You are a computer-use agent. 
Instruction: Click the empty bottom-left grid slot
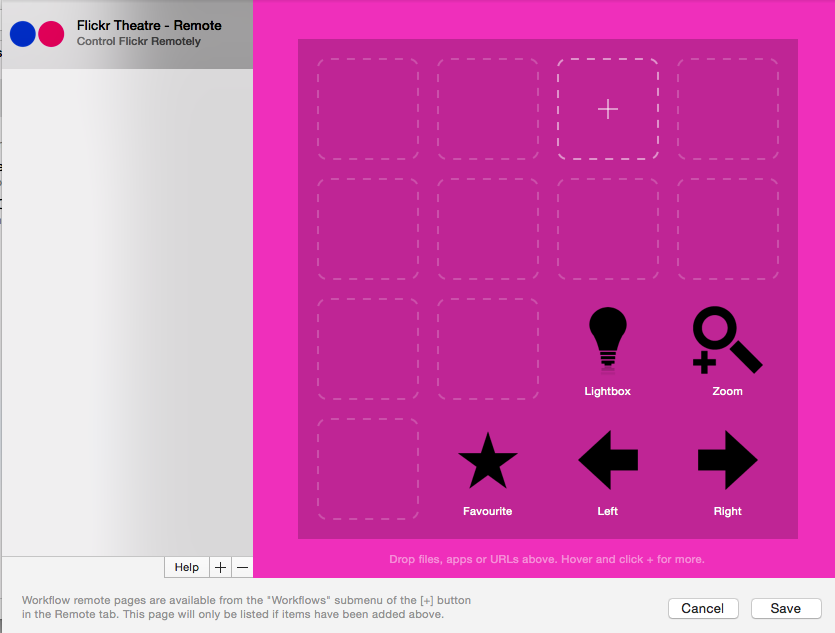(x=368, y=469)
